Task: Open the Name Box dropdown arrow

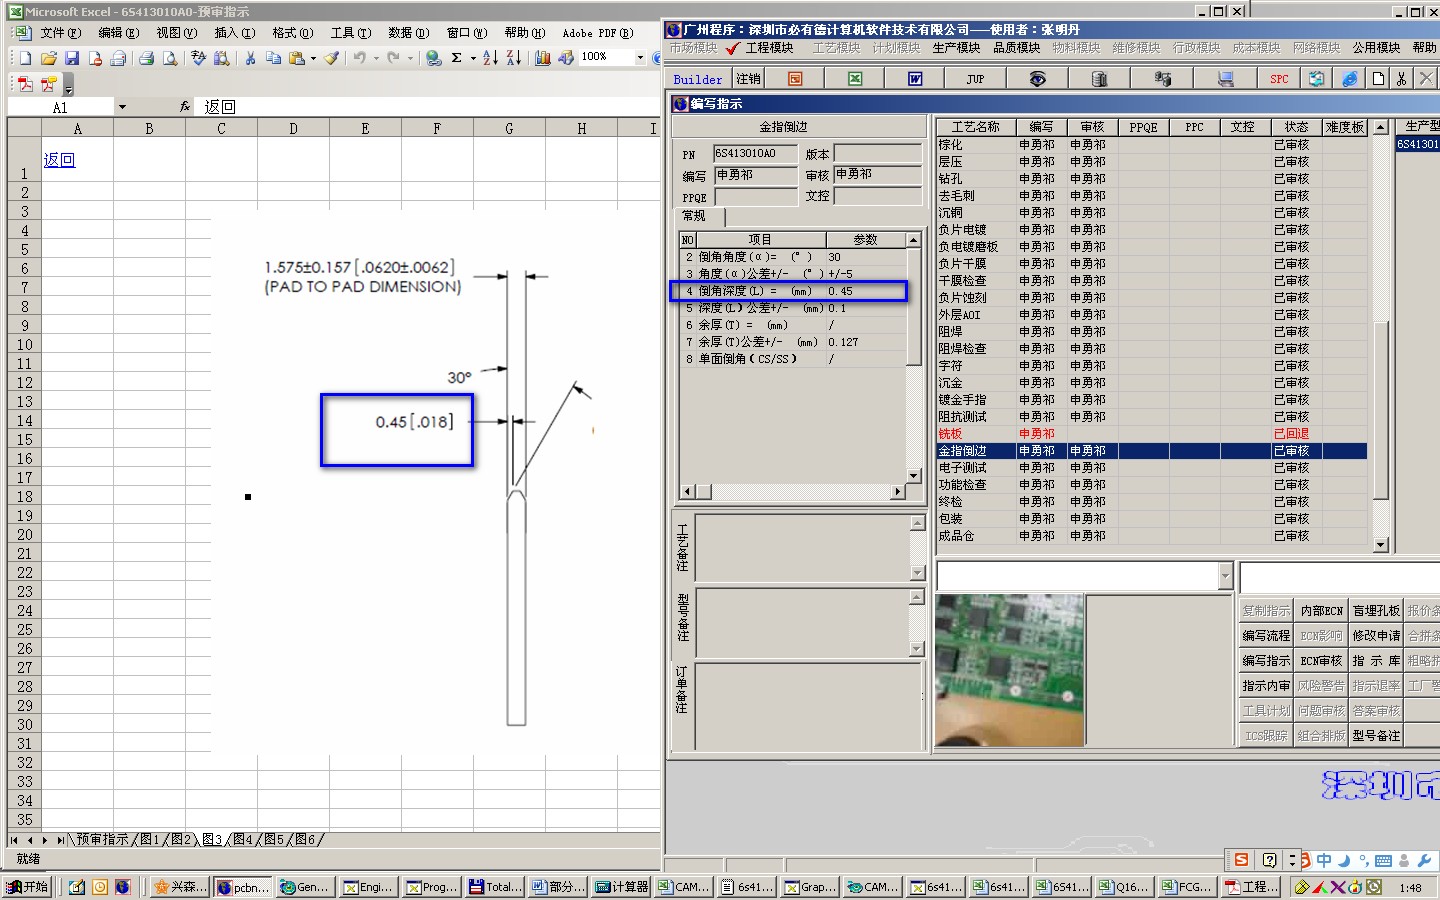Action: coord(122,107)
